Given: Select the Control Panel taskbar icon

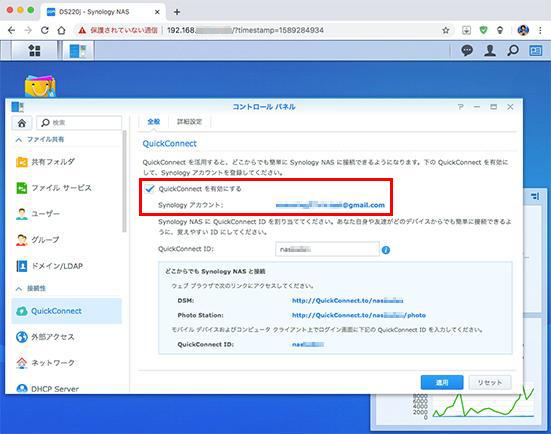Looking at the screenshot, I should pyautogui.click(x=78, y=51).
